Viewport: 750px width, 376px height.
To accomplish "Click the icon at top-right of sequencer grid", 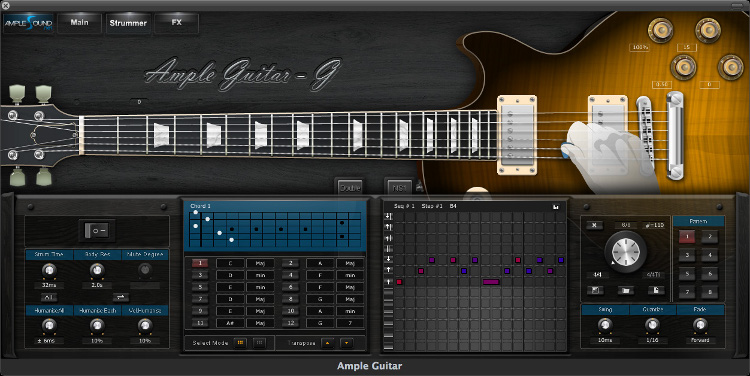I will (556, 207).
